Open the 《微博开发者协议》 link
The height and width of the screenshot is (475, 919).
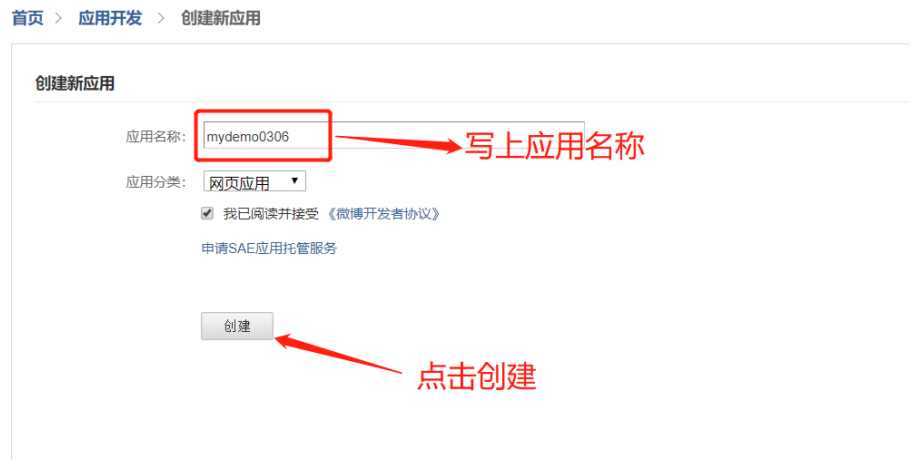[x=383, y=214]
